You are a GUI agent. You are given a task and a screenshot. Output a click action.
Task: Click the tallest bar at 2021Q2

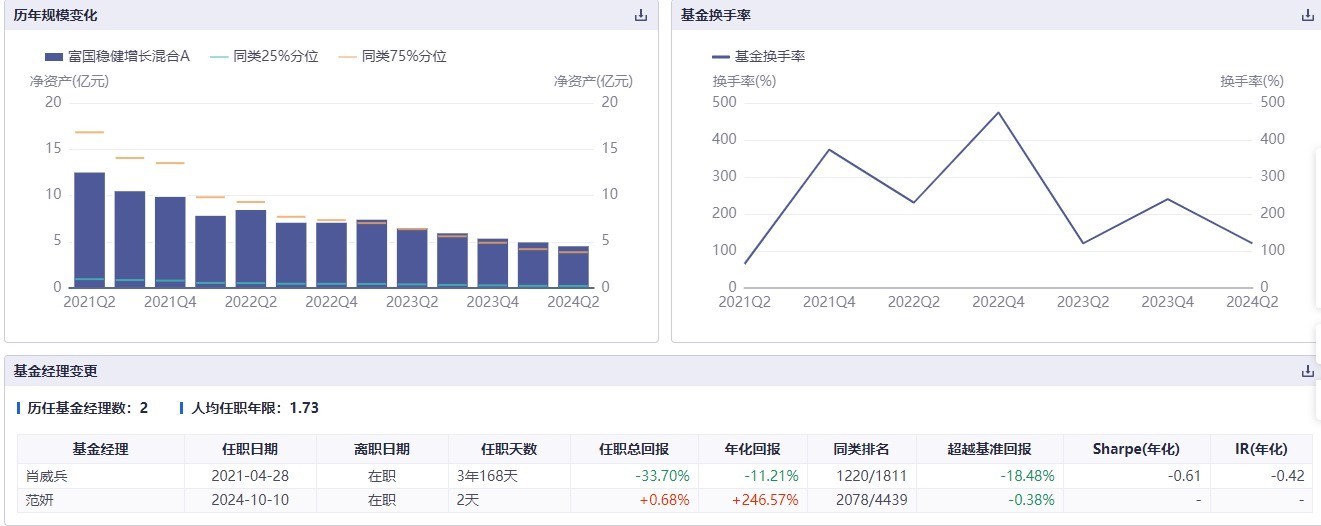89,230
